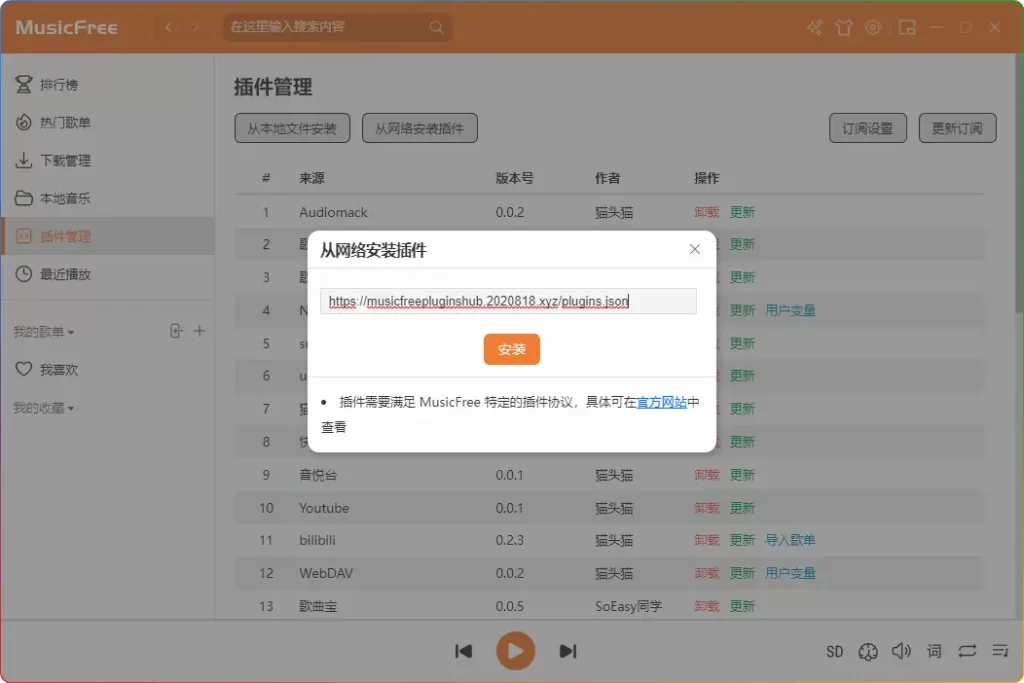The width and height of the screenshot is (1024, 683).
Task: Click the 版本号 column header
Action: [x=514, y=178]
